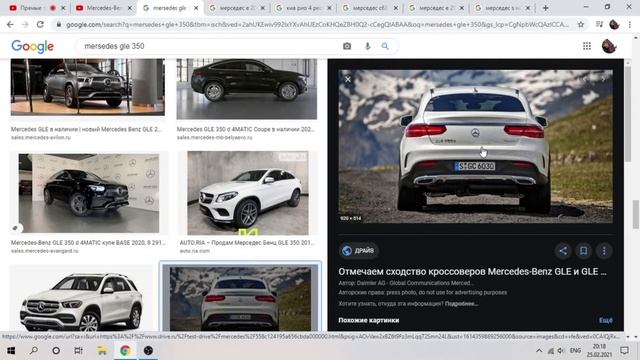
Task: Click Ещё next to Похожие картинки
Action: click(x=606, y=320)
